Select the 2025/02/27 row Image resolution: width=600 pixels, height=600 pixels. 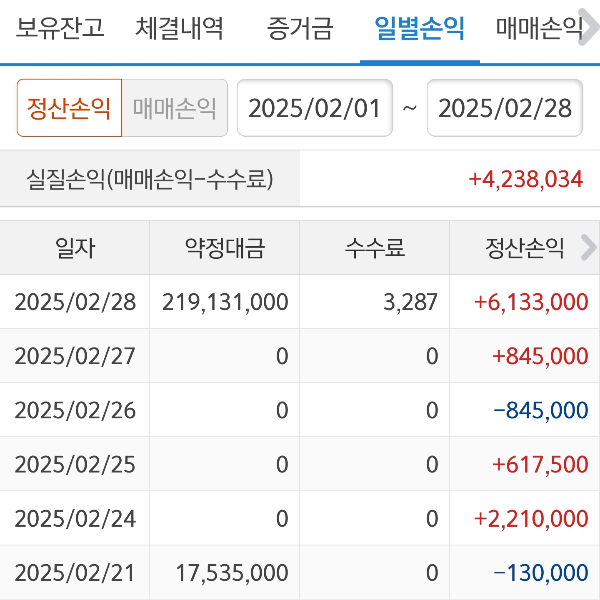[x=75, y=356]
